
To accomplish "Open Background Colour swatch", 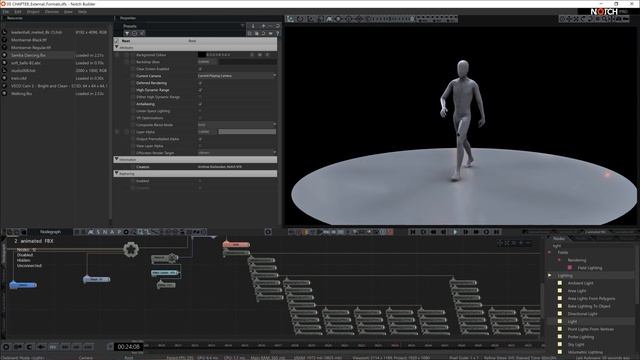I will [202, 55].
